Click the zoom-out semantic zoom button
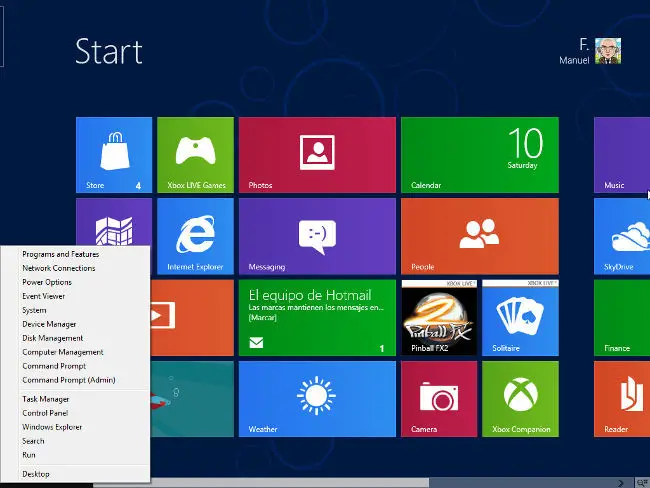650x488 pixels. (642, 483)
